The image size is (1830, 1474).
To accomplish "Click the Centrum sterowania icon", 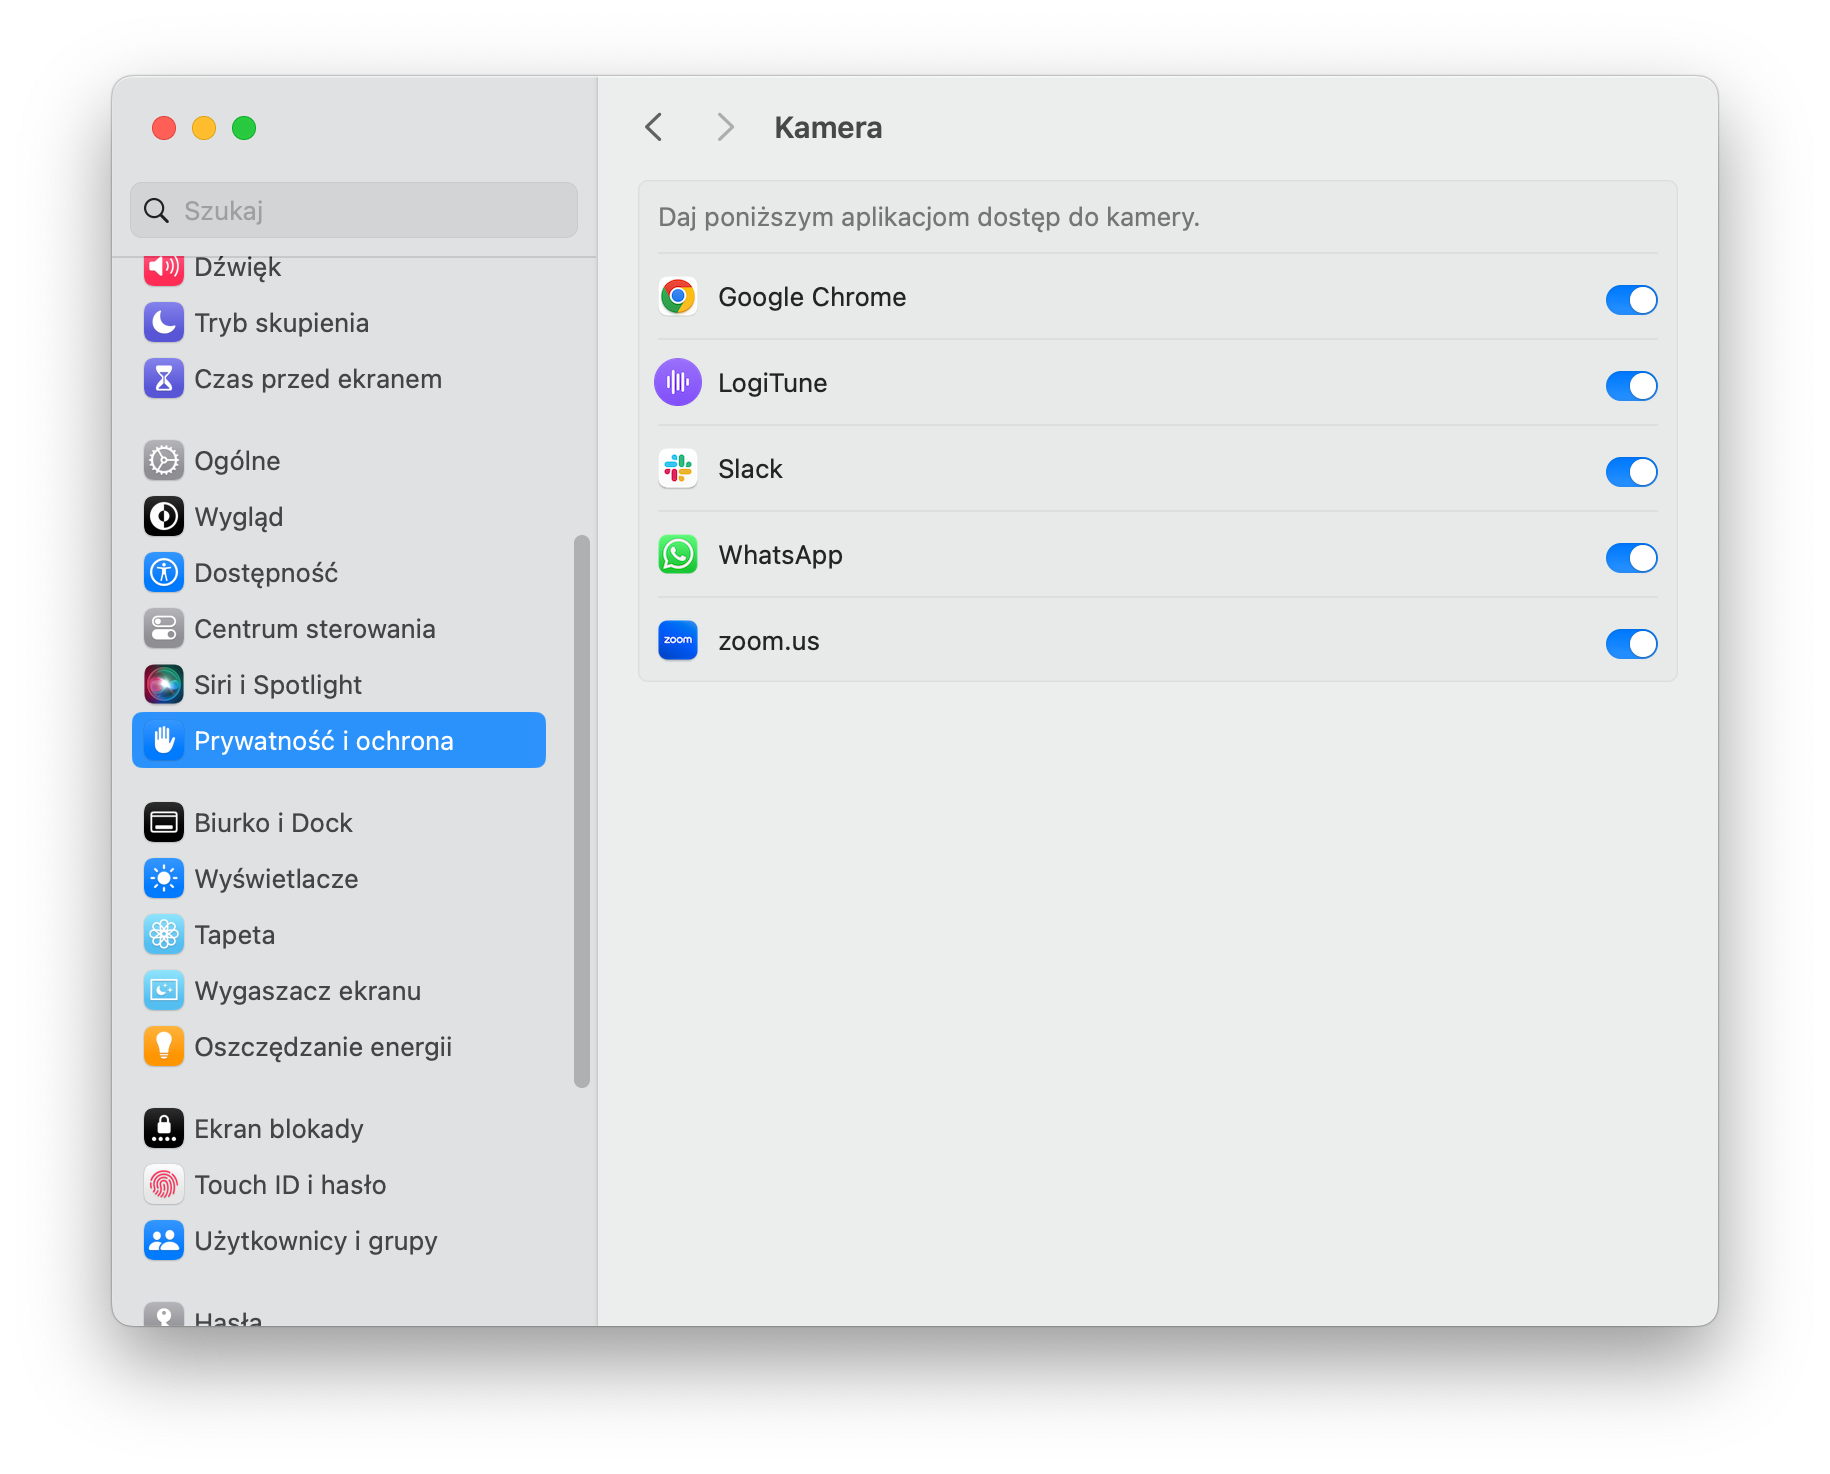I will pyautogui.click(x=163, y=629).
